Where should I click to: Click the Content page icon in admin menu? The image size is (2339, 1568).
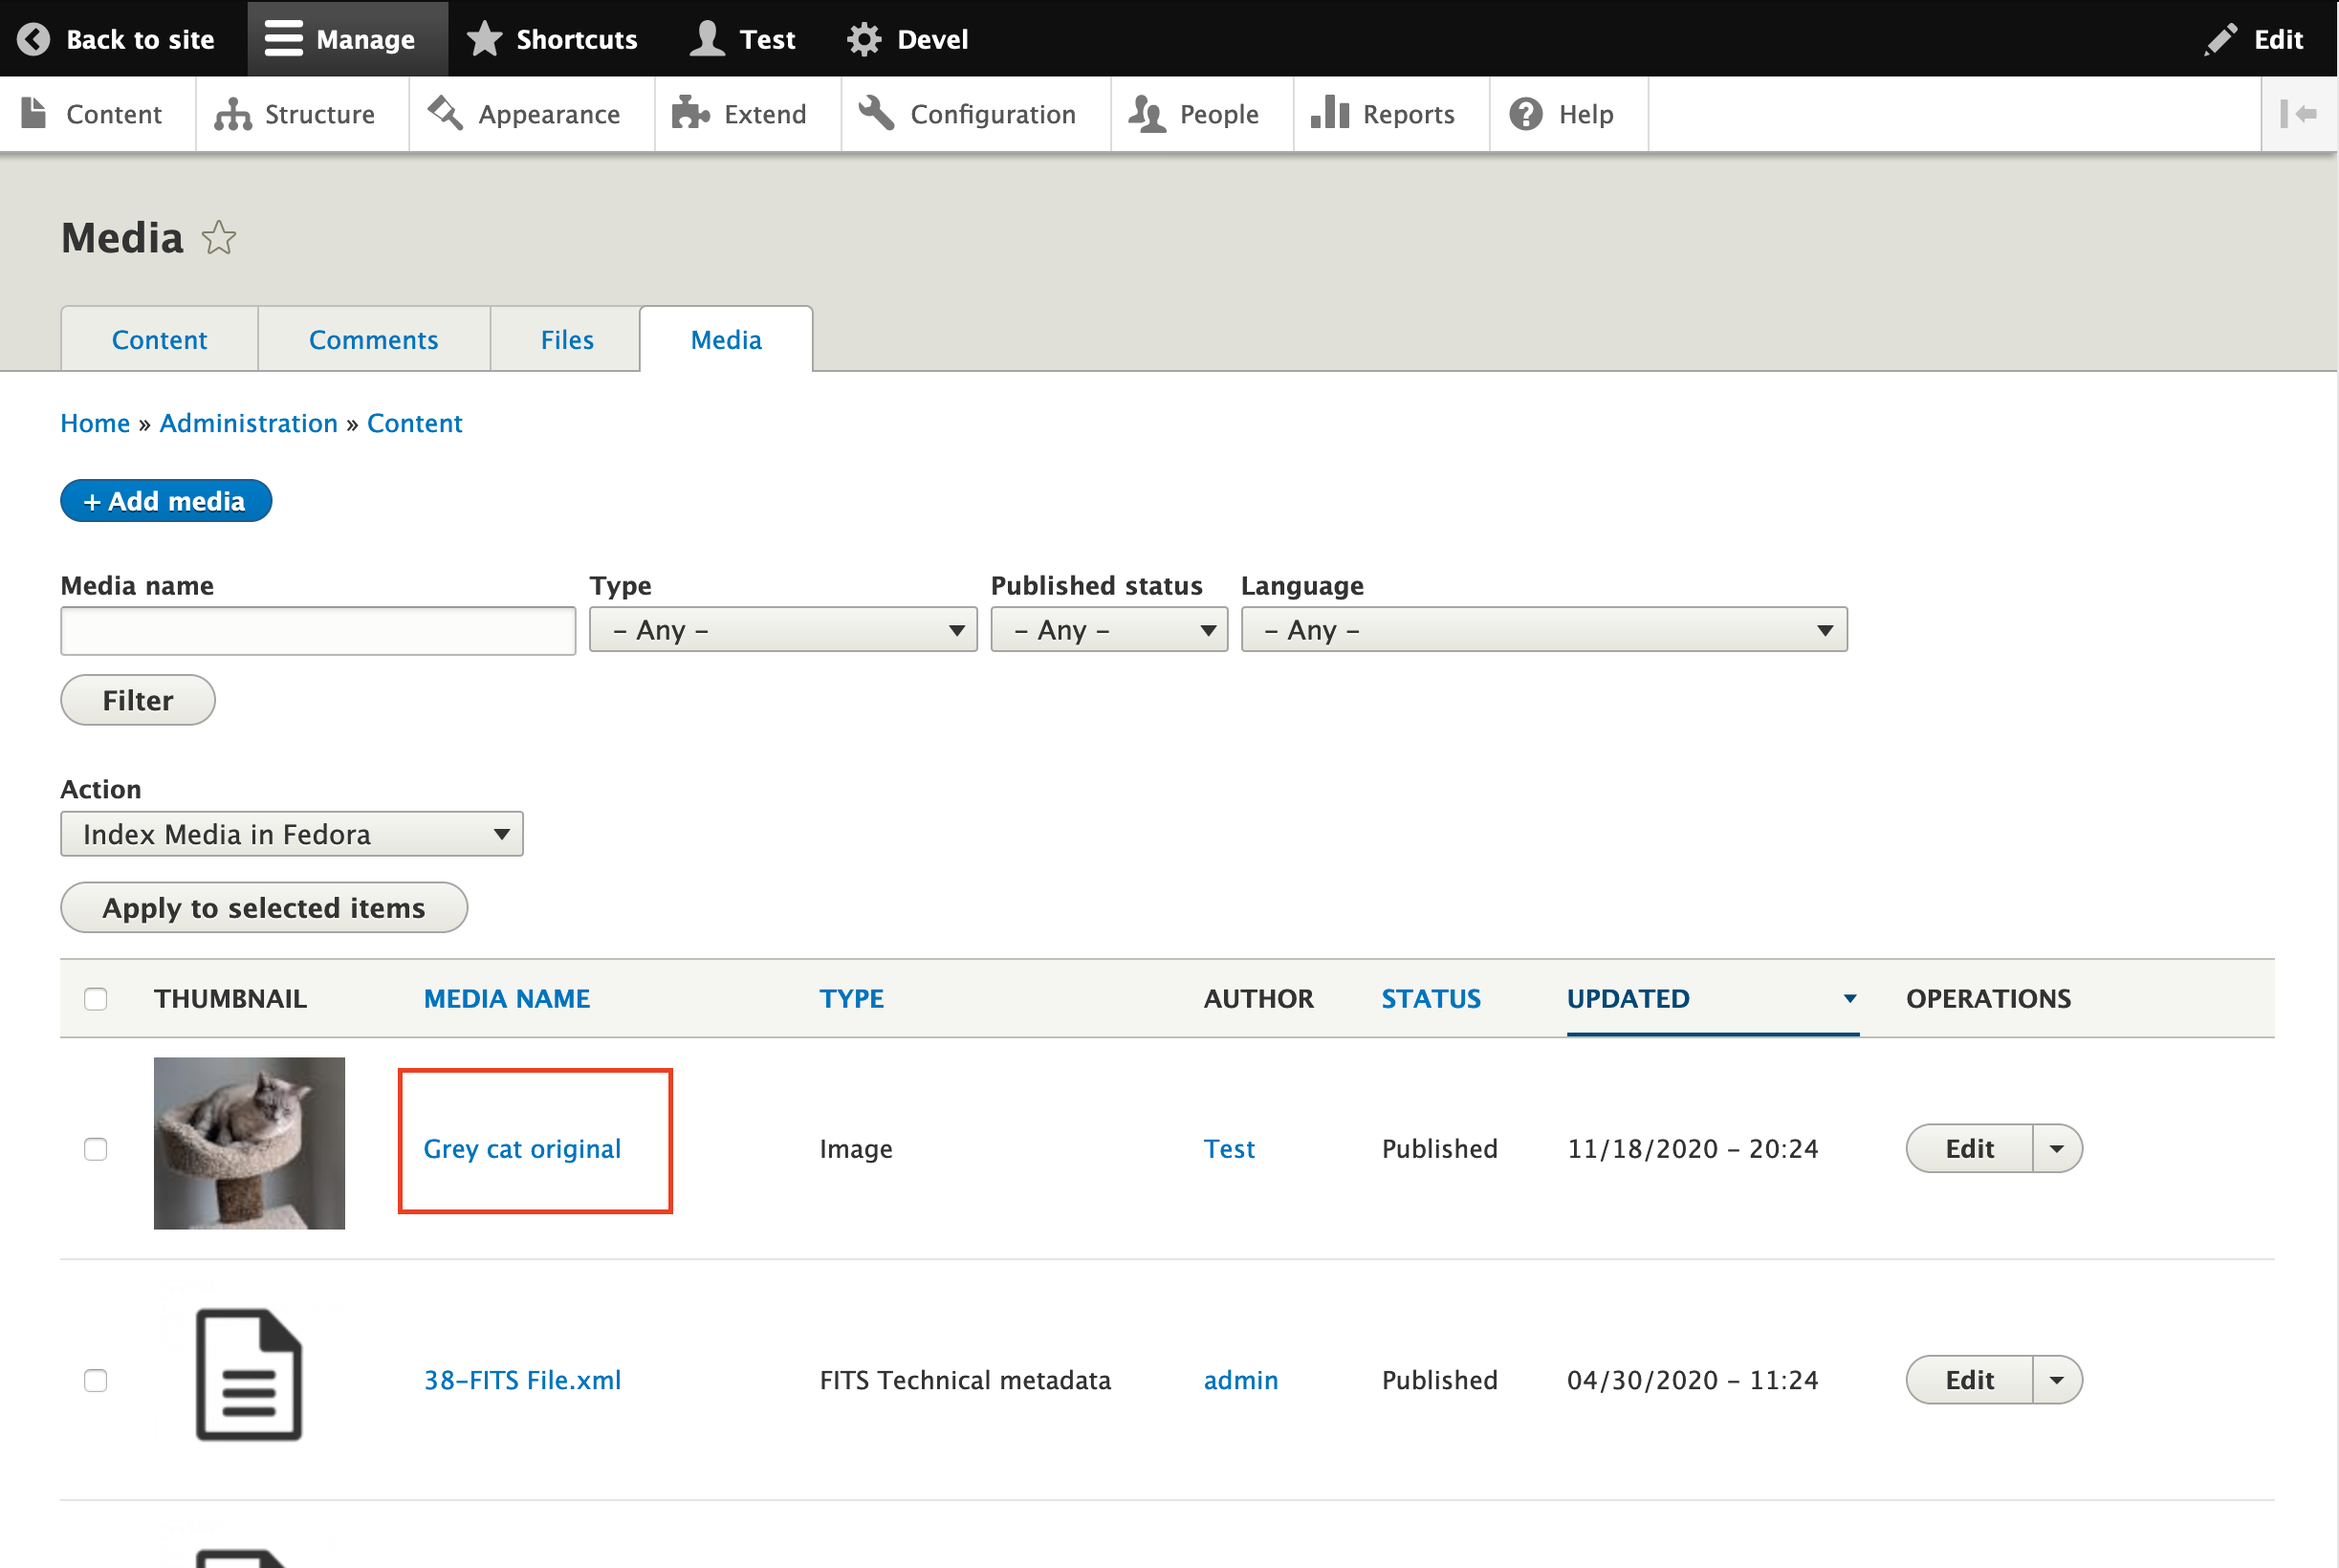tap(34, 113)
